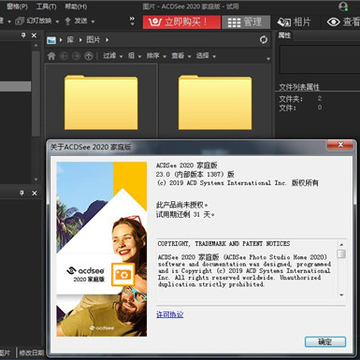Close the upper left pane
The height and width of the screenshot is (360, 360).
pos(34,36)
